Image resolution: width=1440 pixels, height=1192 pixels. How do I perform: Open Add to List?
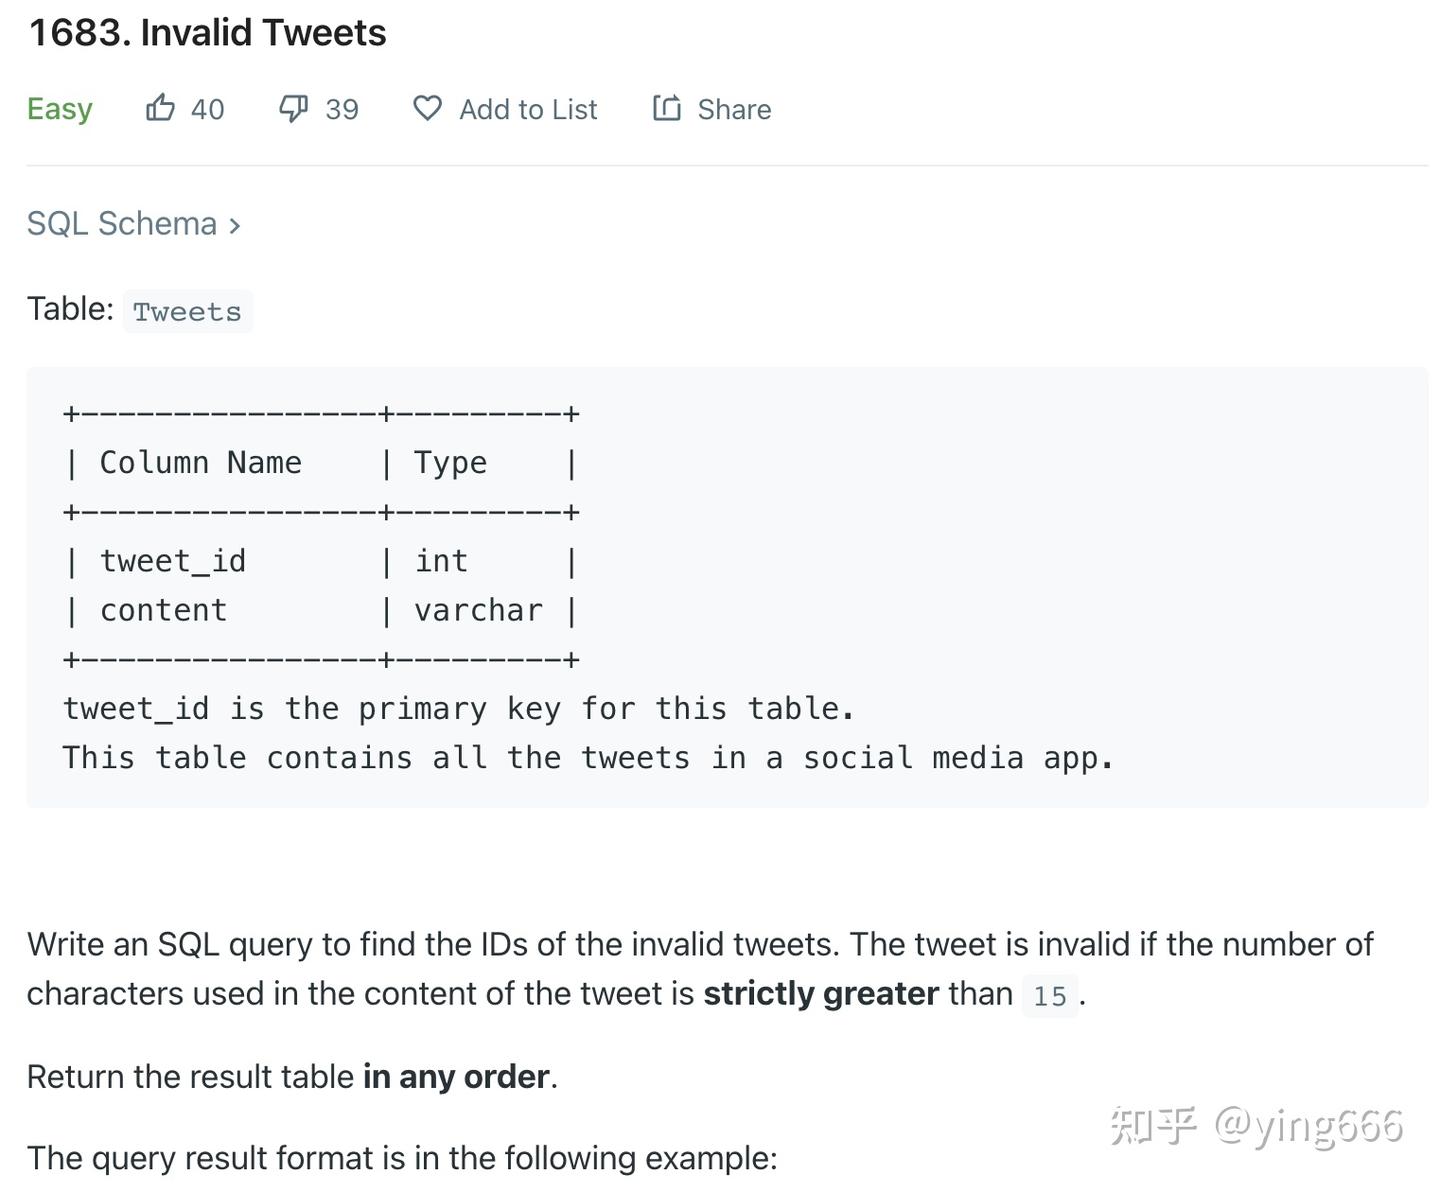click(x=528, y=109)
